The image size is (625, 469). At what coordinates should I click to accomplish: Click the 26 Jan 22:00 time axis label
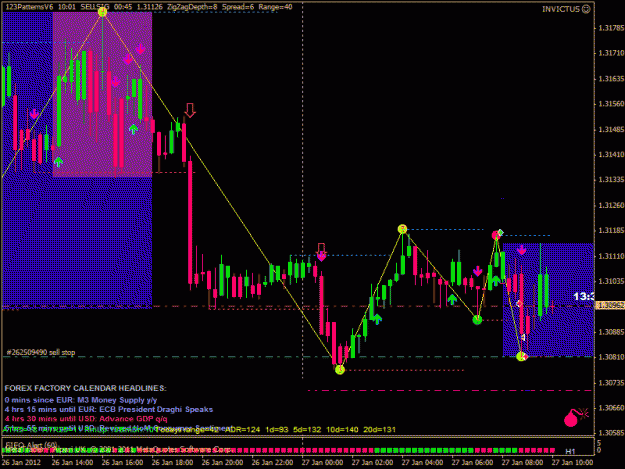[x=272, y=463]
